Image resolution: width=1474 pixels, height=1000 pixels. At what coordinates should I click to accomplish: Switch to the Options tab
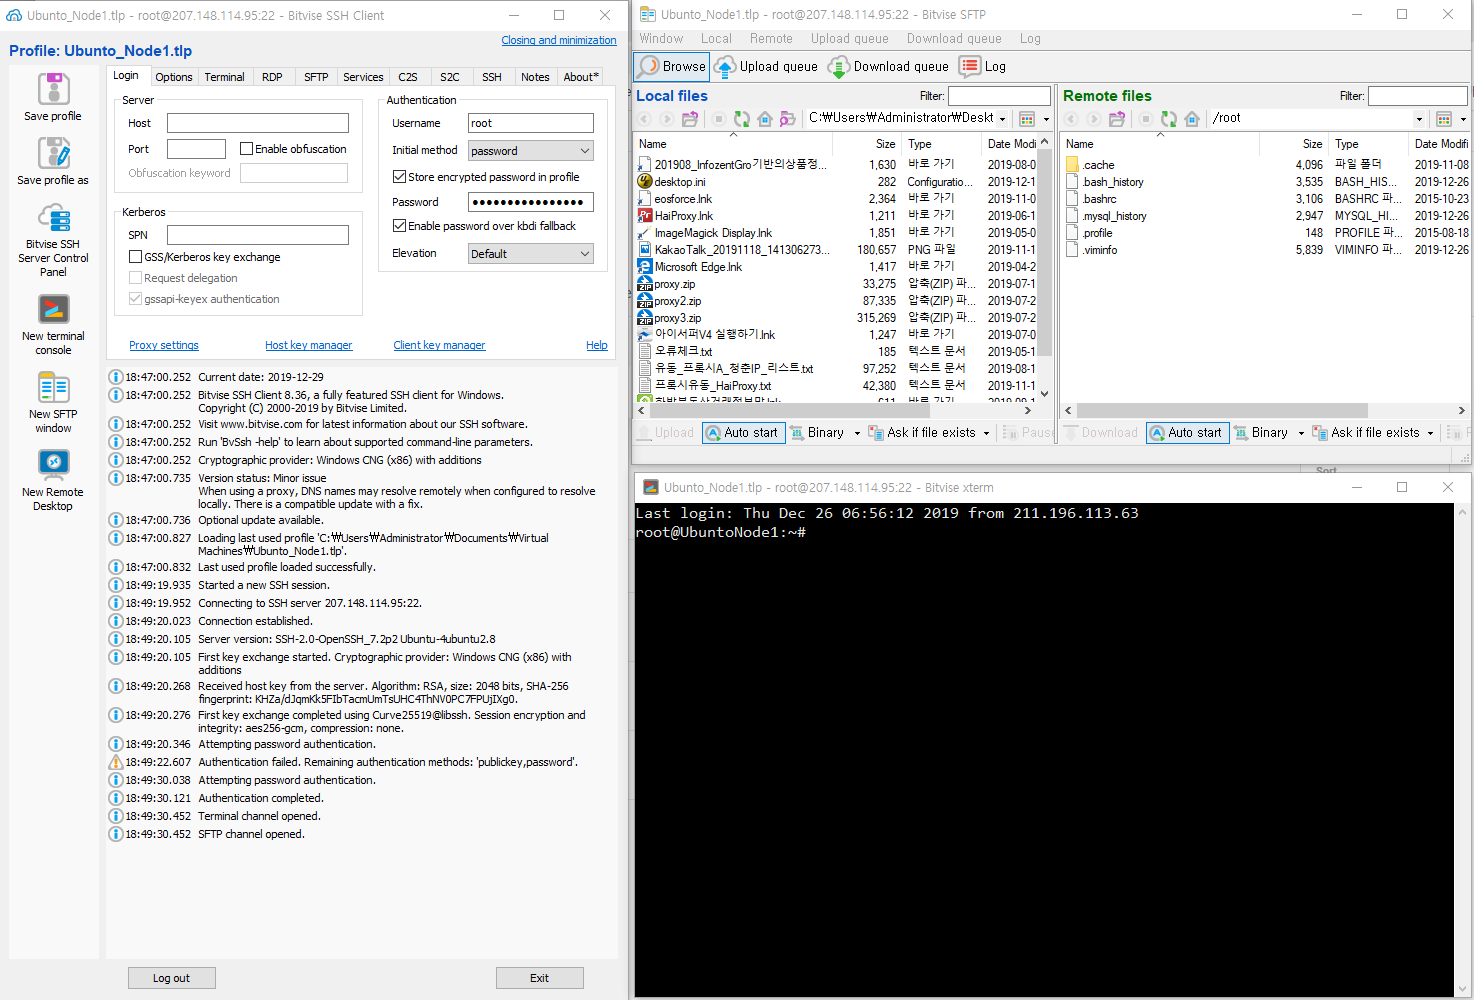coord(174,77)
